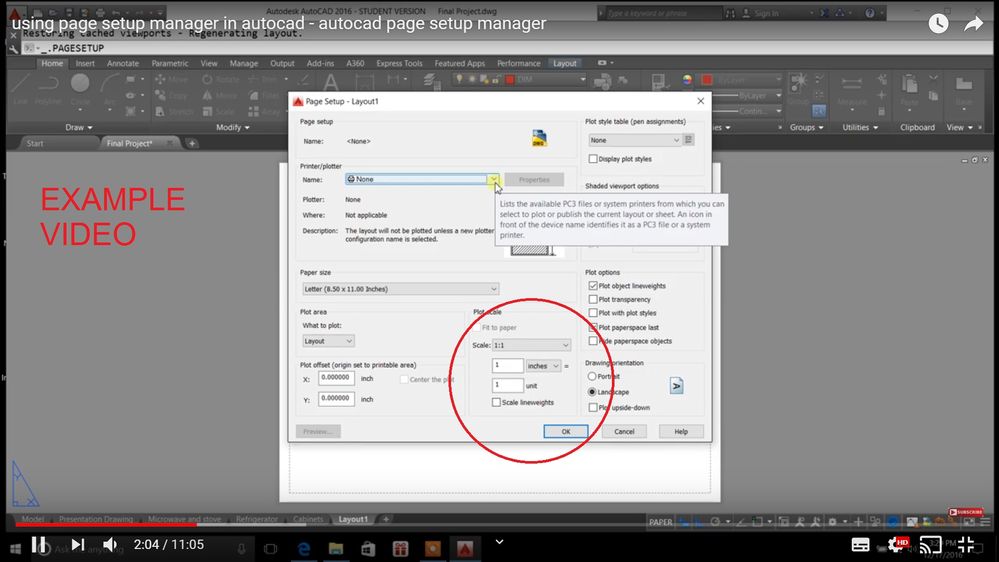The height and width of the screenshot is (562, 999).
Task: Click the landscape orientation preview icon
Action: [x=677, y=386]
